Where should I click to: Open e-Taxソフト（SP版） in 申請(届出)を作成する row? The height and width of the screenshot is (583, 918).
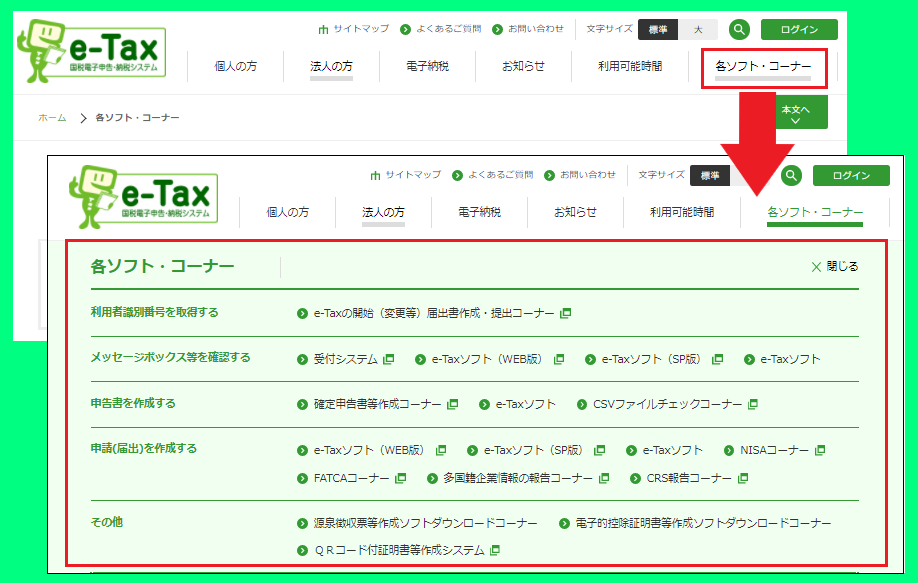(x=536, y=450)
